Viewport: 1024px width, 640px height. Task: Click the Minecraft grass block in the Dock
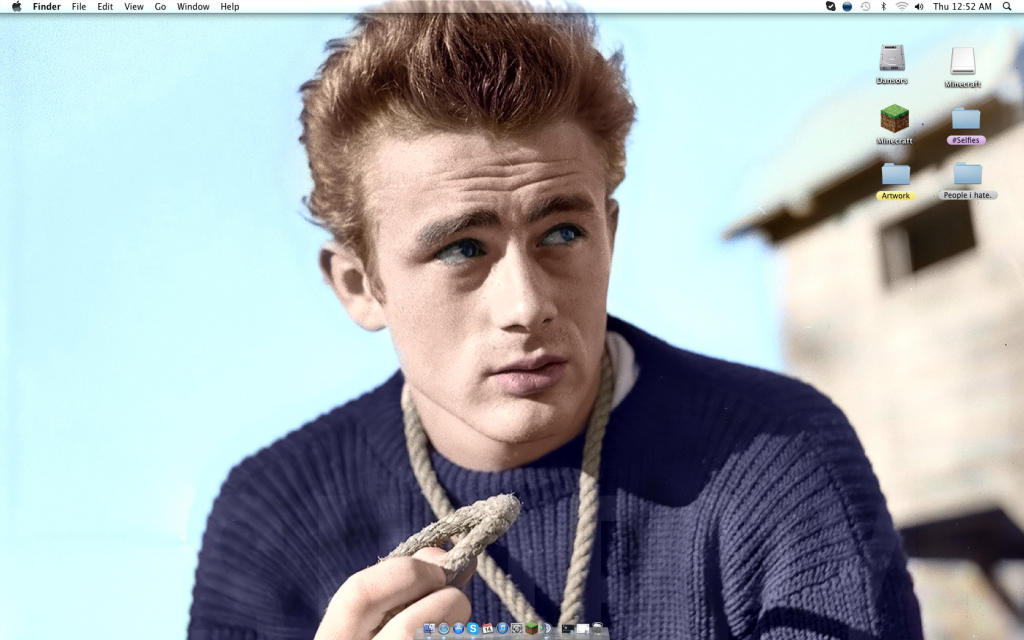531,628
